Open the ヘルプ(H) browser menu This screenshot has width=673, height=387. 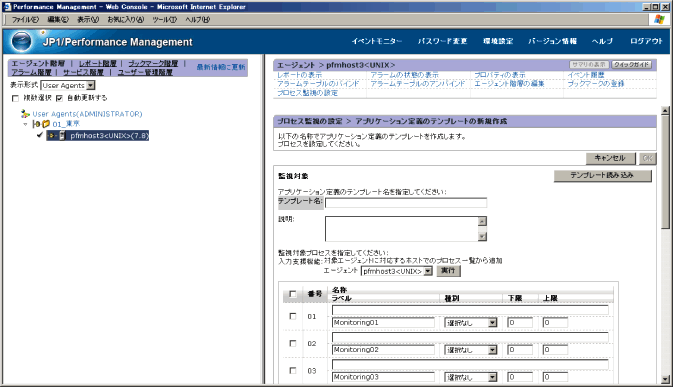point(197,20)
